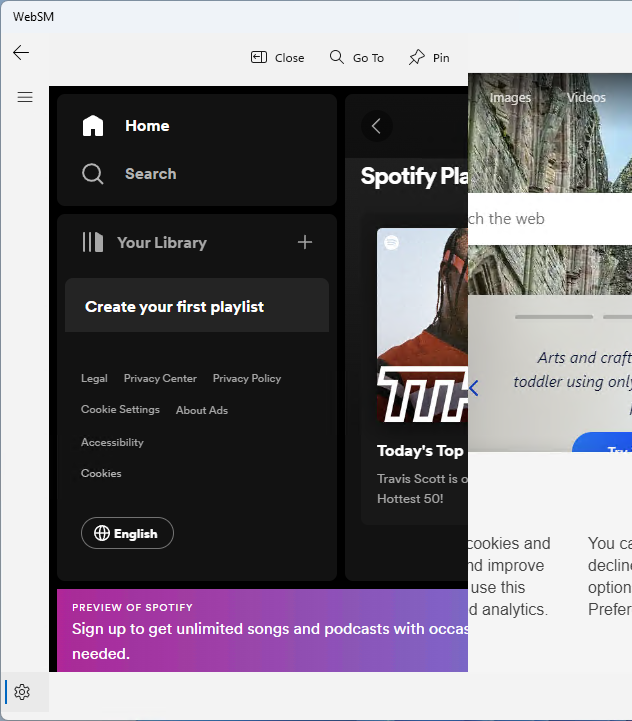Viewport: 632px width, 721px height.
Task: Click the Close pane toolbar button
Action: click(x=277, y=57)
